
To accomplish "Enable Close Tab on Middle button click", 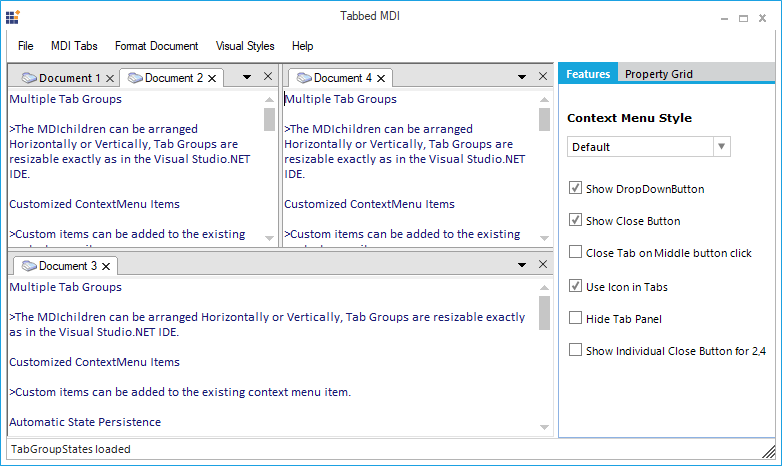I will coord(575,252).
